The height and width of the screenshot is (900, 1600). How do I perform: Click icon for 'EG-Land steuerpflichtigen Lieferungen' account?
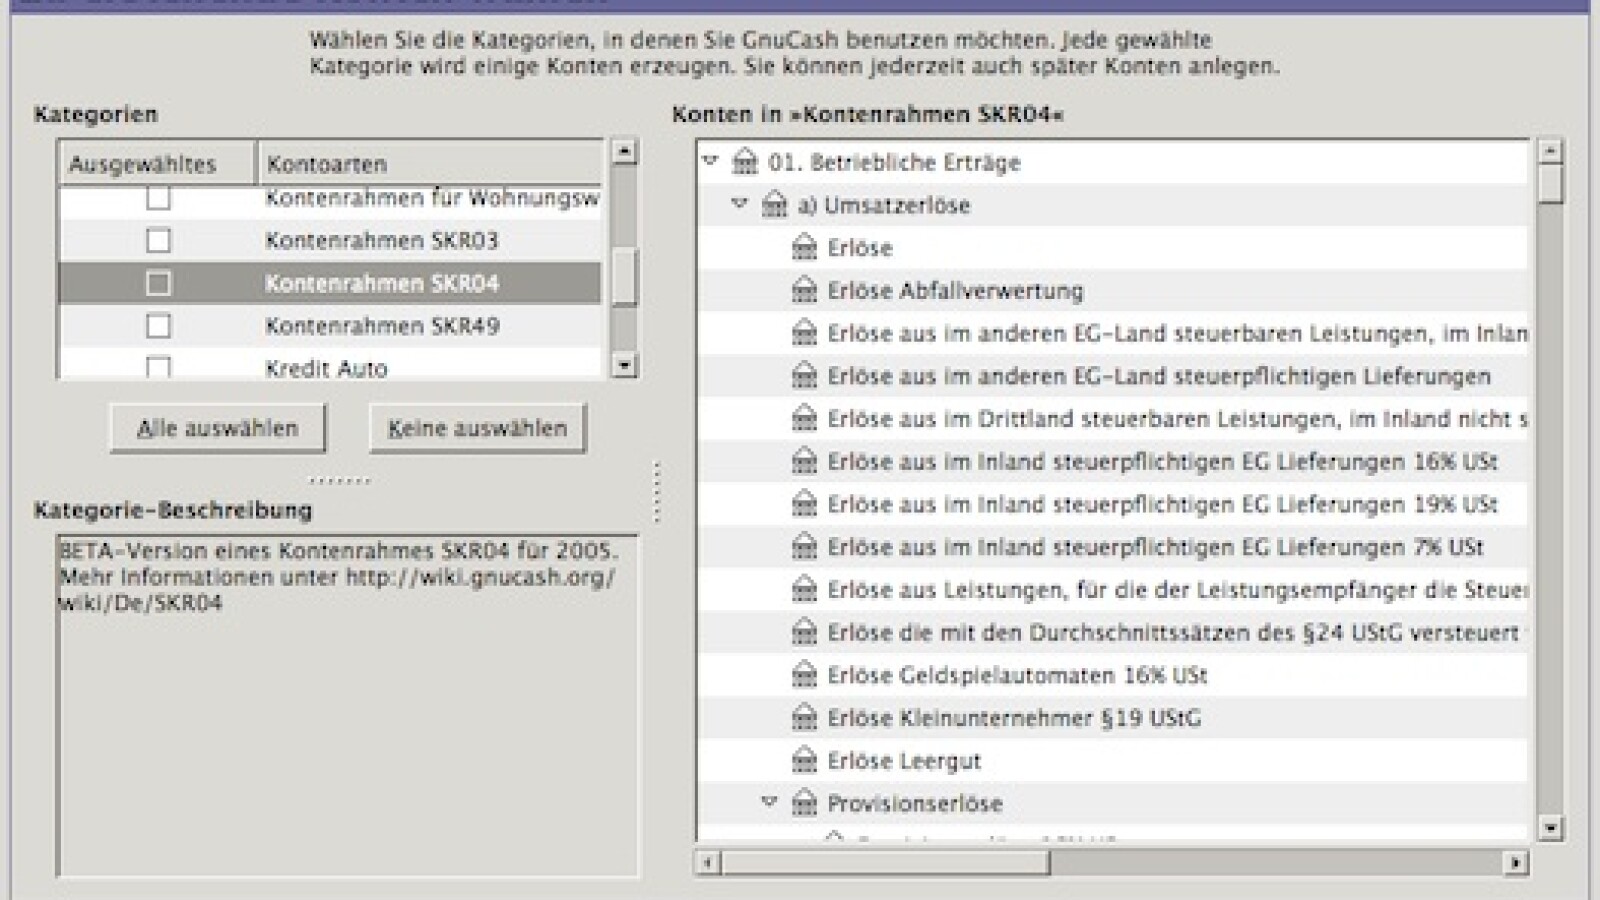(804, 376)
